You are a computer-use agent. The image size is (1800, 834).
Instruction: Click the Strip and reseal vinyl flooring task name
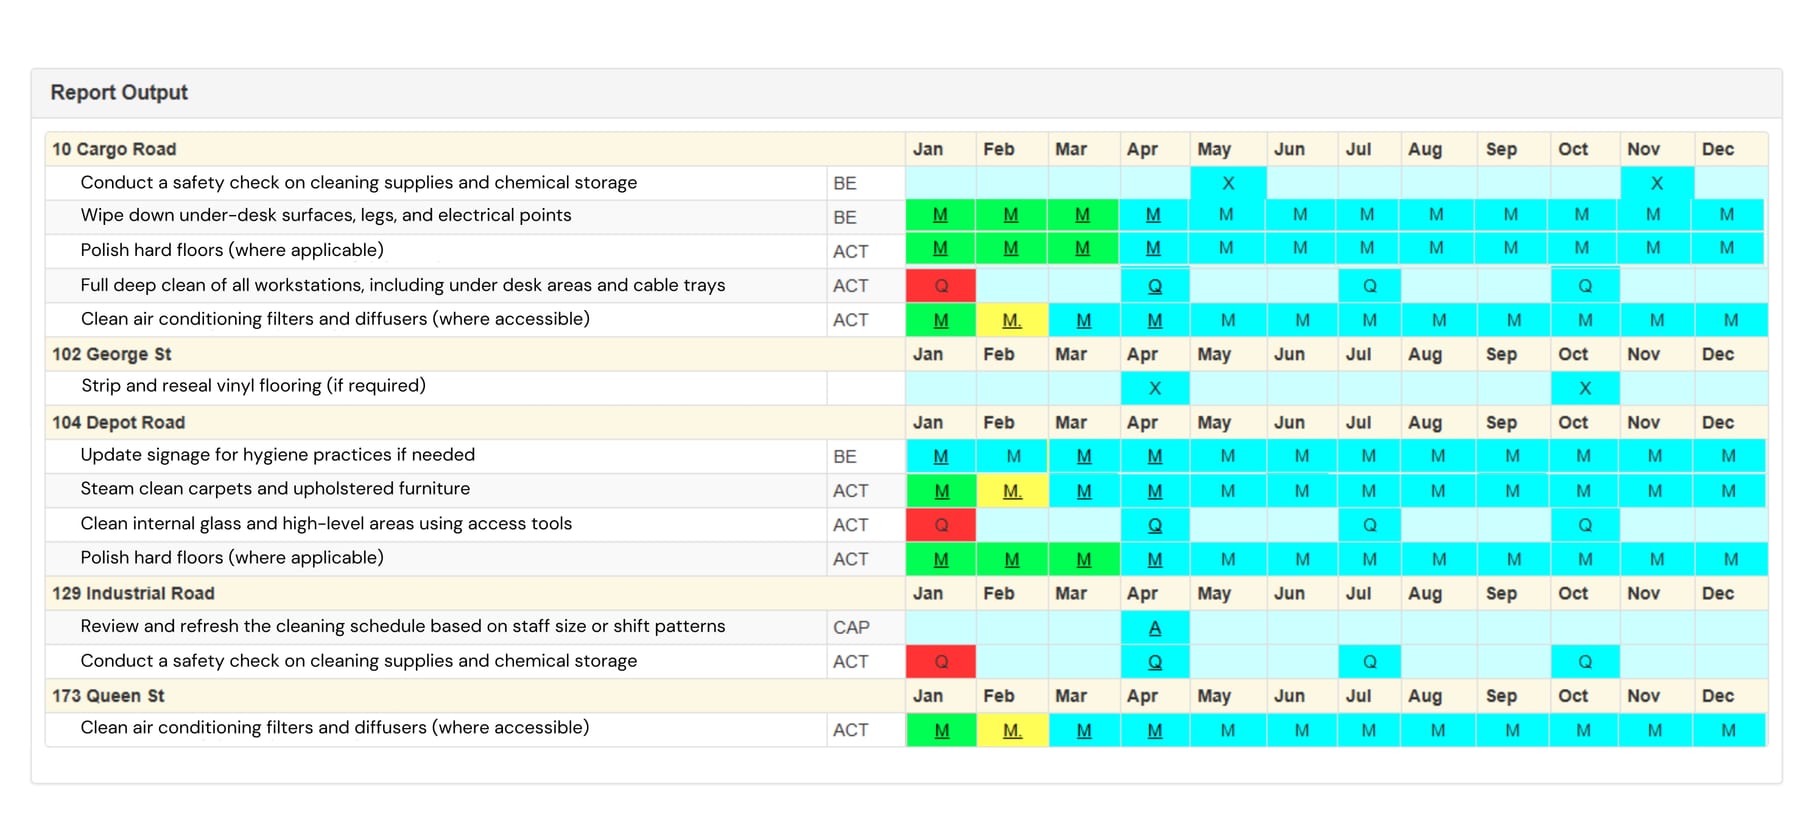[253, 385]
